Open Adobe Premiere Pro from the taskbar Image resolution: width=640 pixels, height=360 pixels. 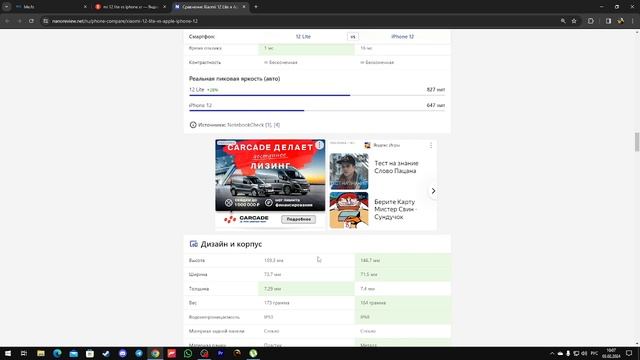pyautogui.click(x=220, y=353)
